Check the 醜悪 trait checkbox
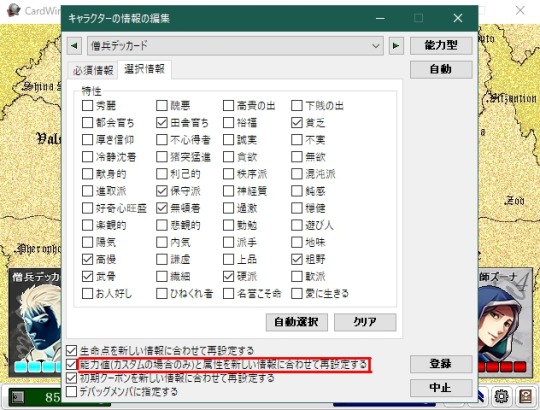This screenshot has height=410, width=540. (x=162, y=105)
